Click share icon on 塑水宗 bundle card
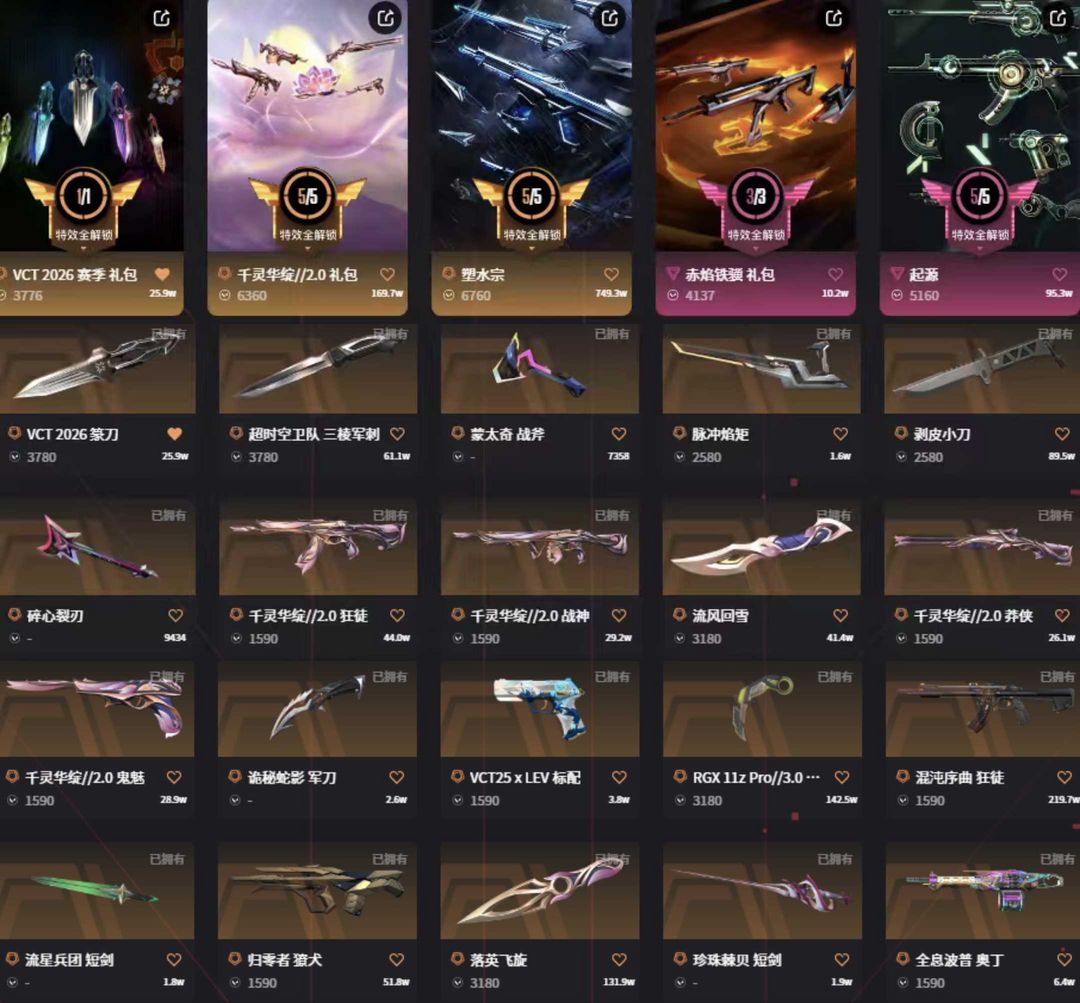1080x1003 pixels. tap(610, 18)
